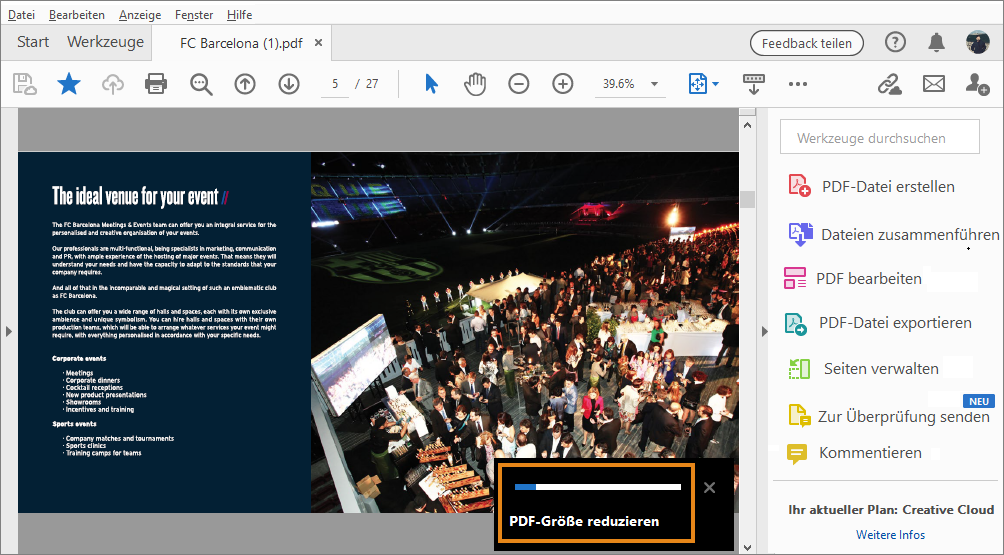
Task: Click the PDF-Größe reduzieren progress bar
Action: tap(597, 487)
